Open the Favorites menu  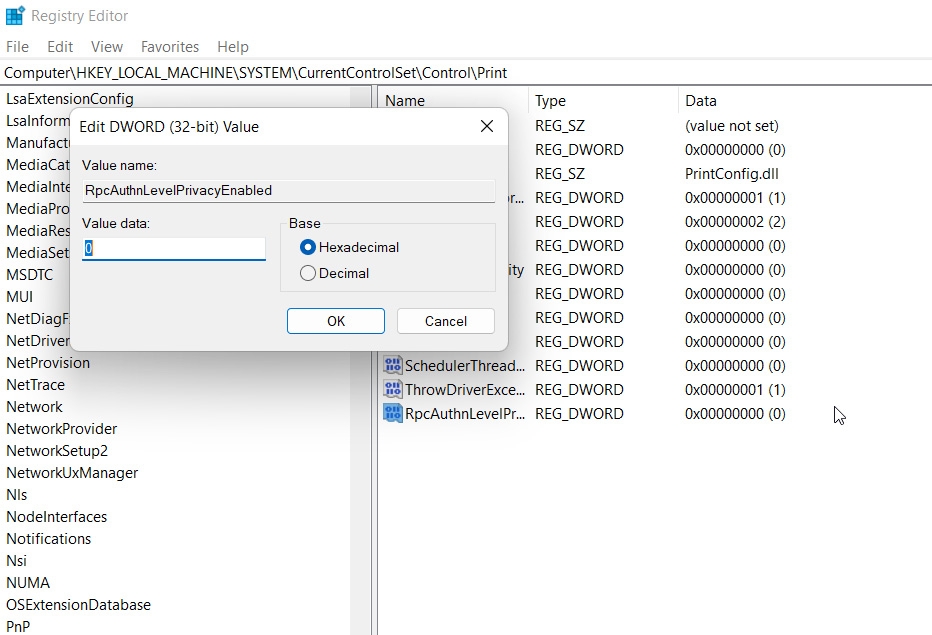(170, 46)
